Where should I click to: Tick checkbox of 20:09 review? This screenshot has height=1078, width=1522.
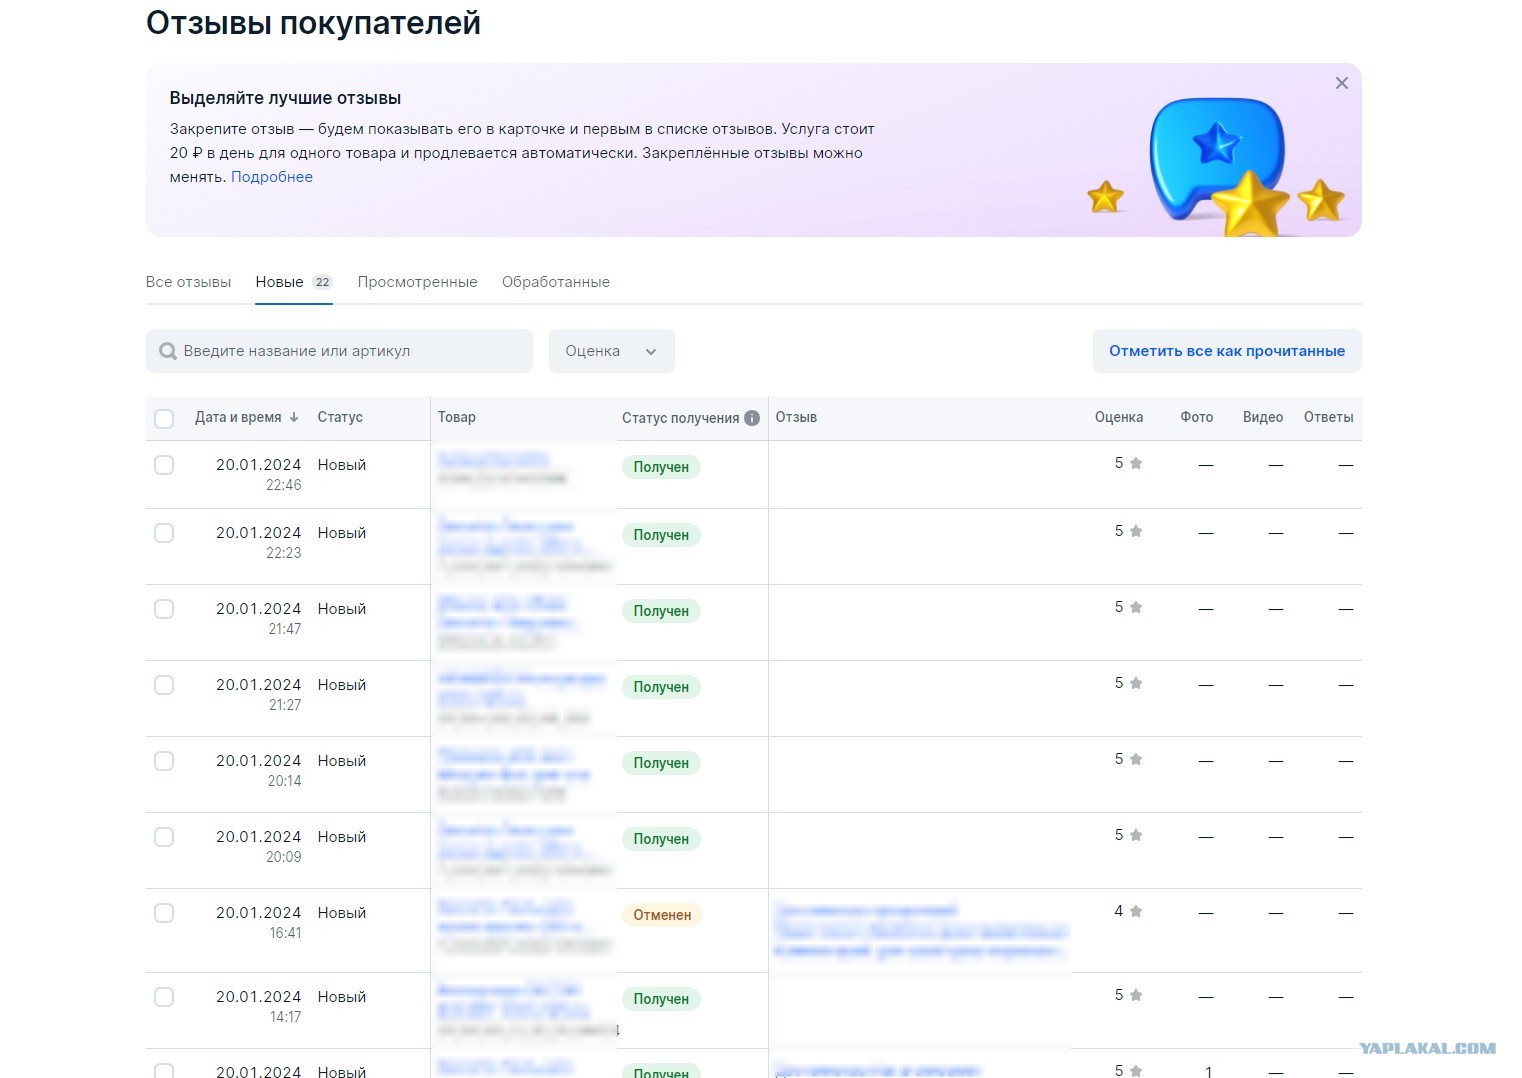coord(164,837)
